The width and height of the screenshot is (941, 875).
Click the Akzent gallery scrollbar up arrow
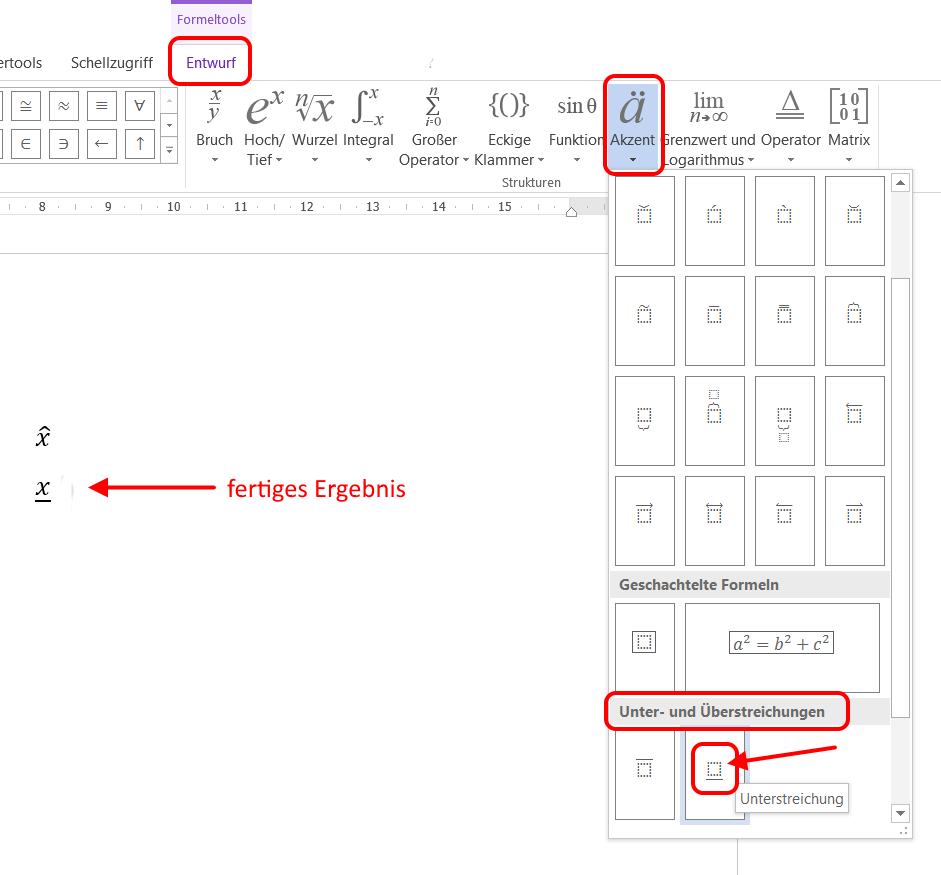[900, 181]
